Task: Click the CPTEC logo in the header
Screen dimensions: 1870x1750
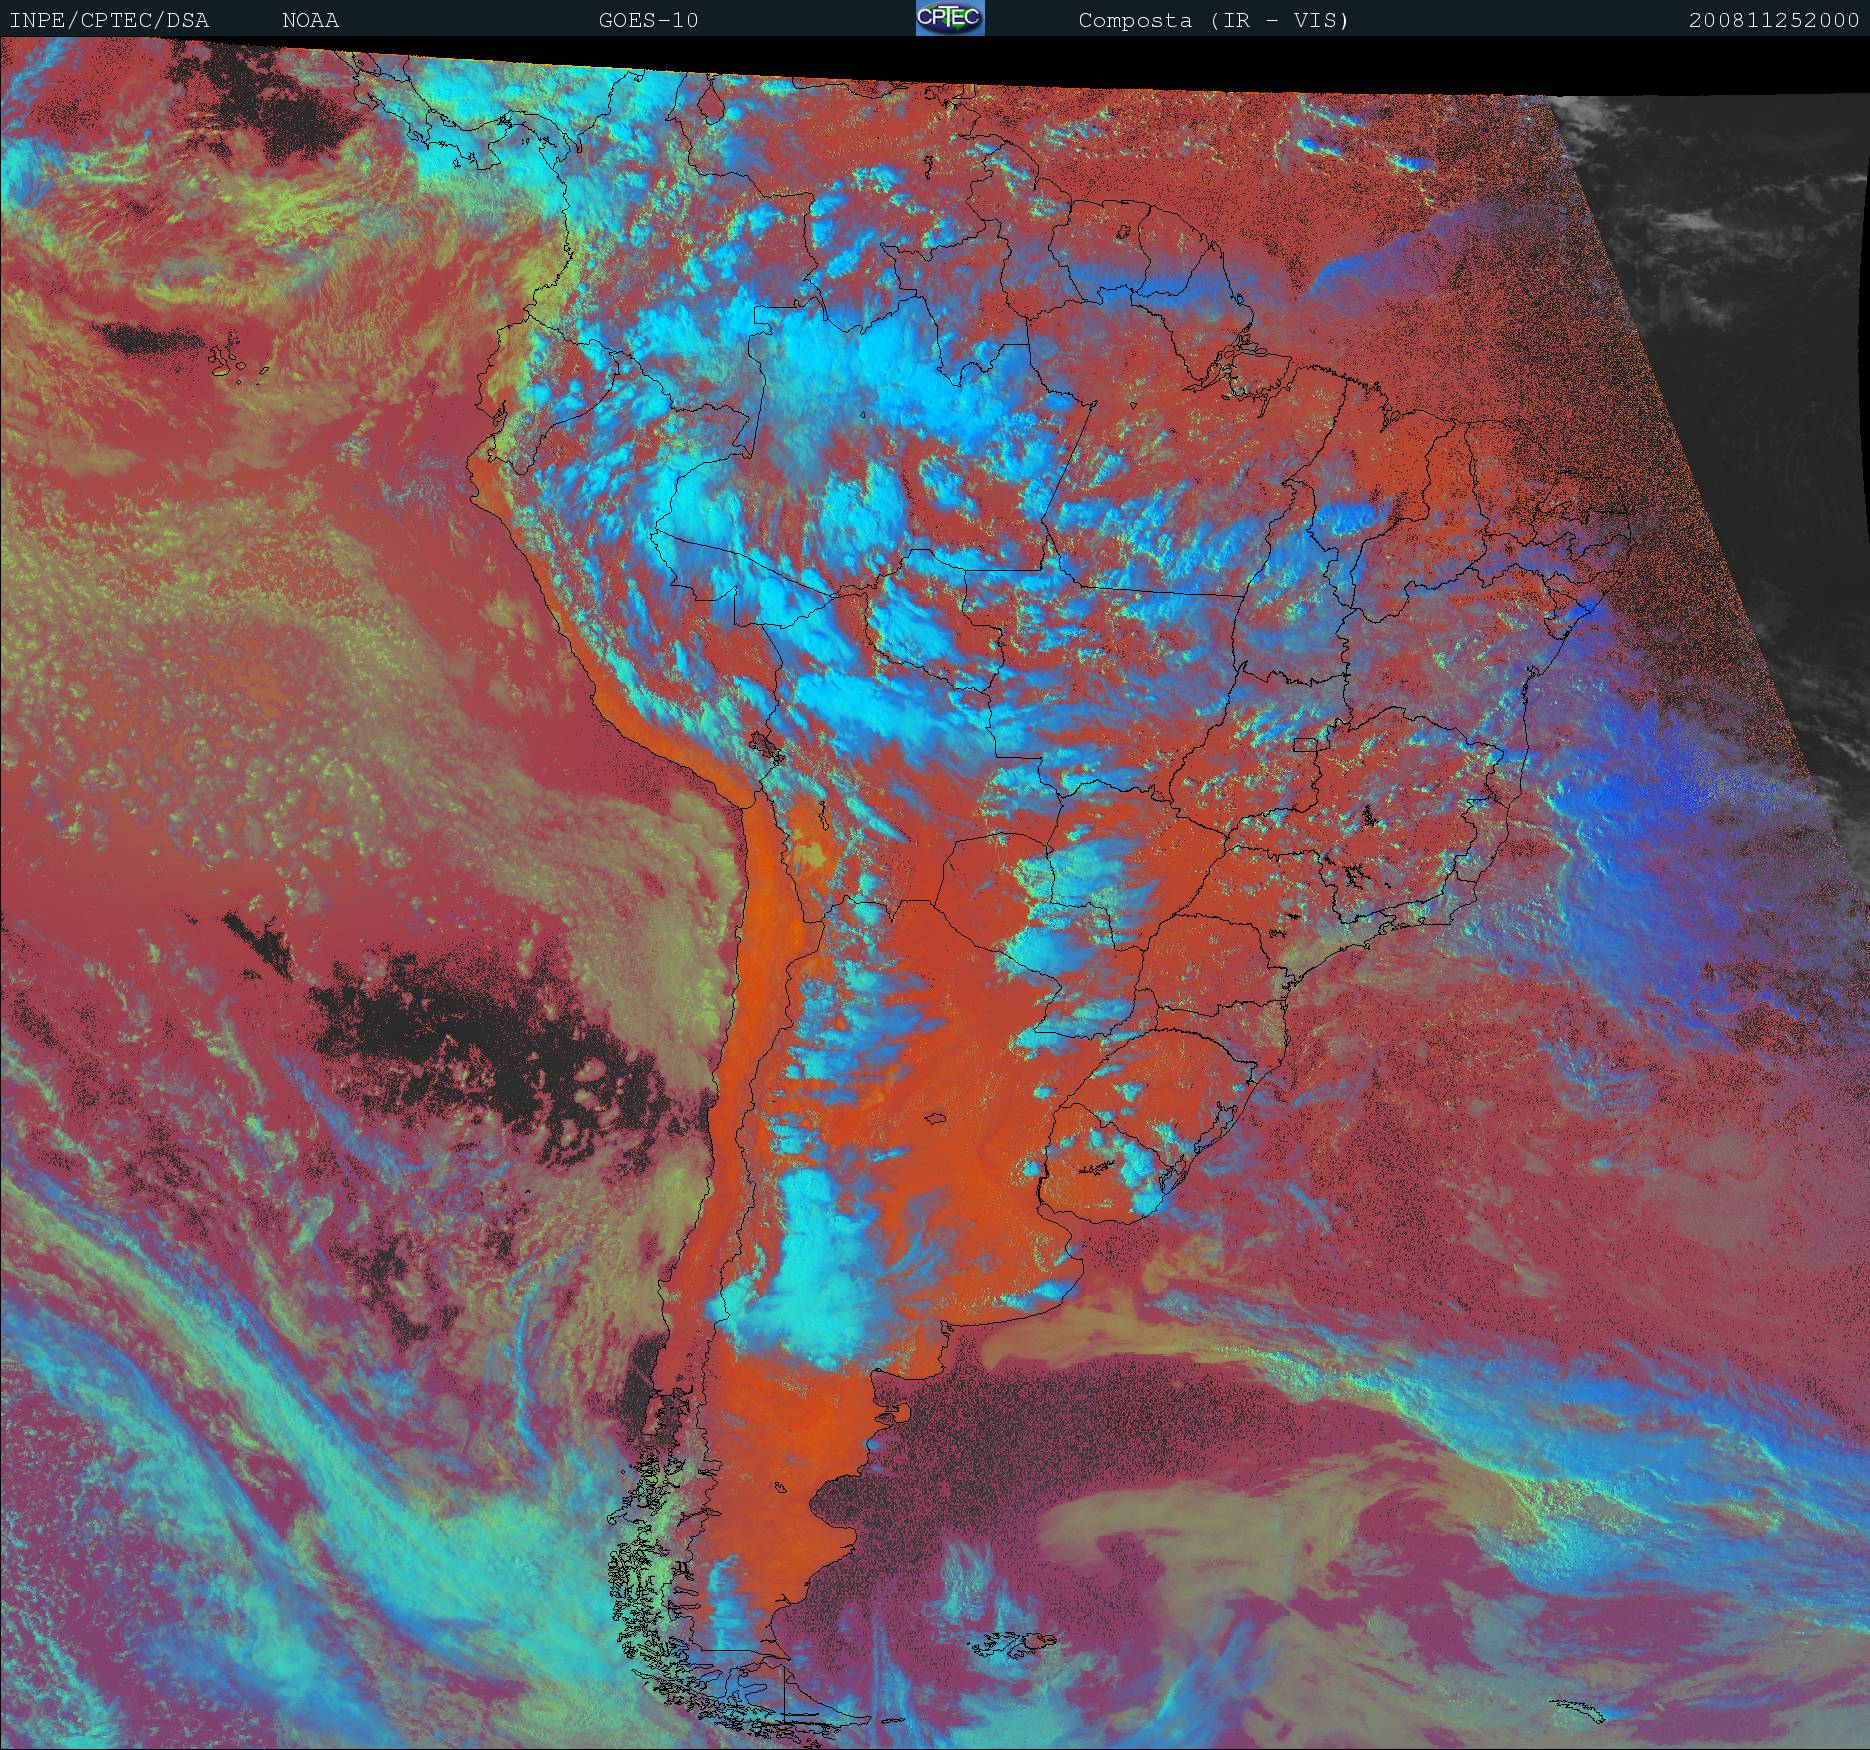Action: [950, 18]
